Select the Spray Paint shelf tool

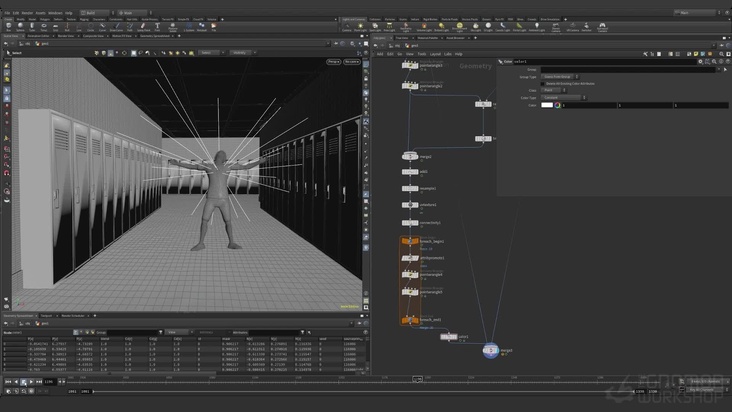pos(143,27)
